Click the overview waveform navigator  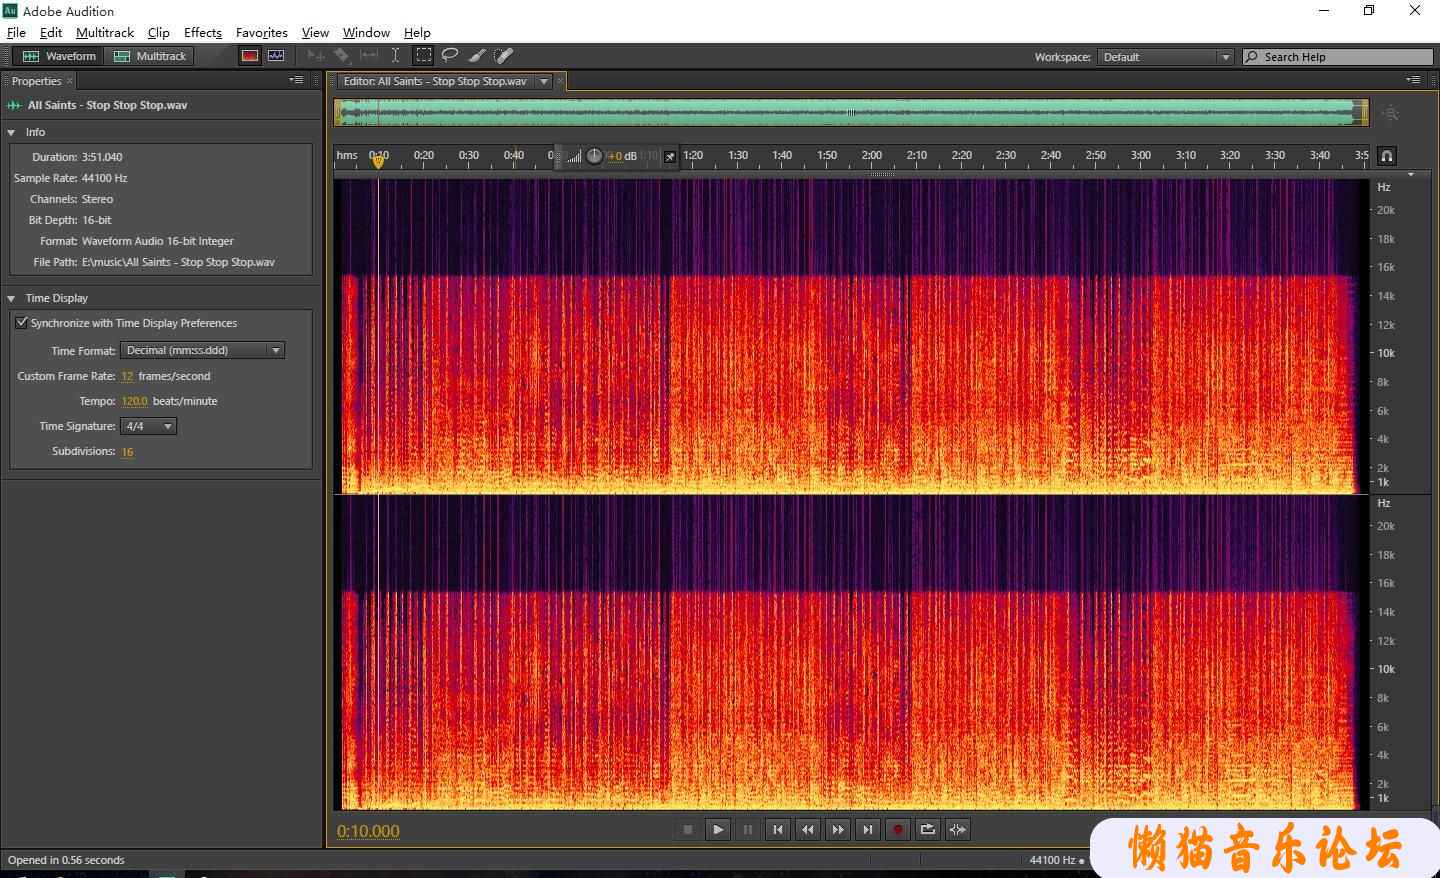tap(851, 112)
